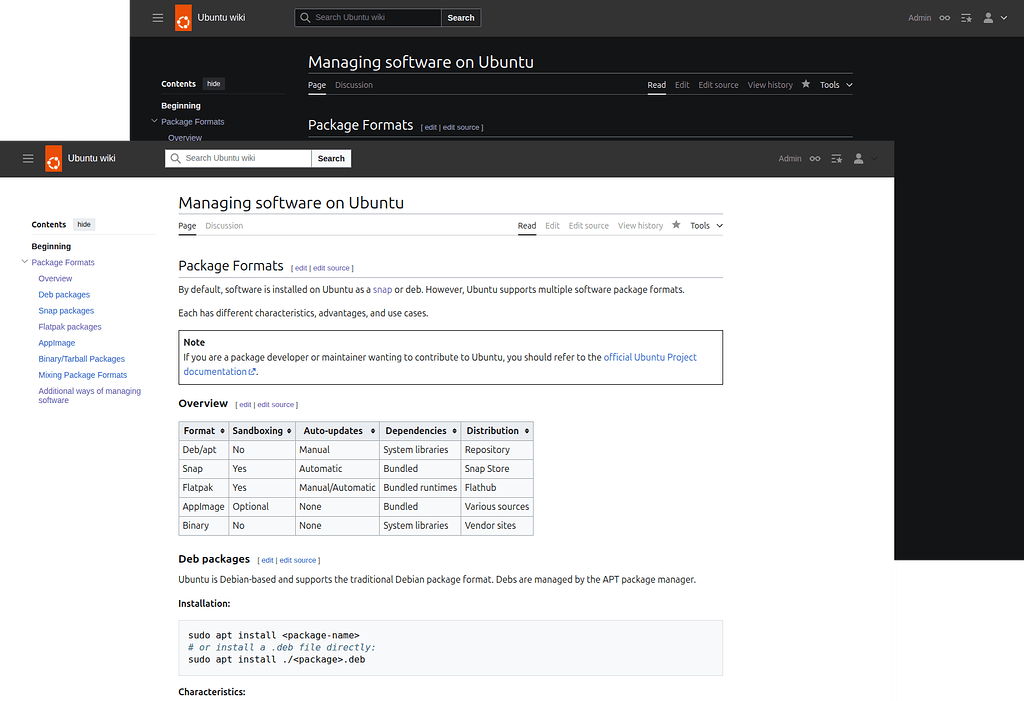Open the View history tab in the light window

[x=640, y=226]
